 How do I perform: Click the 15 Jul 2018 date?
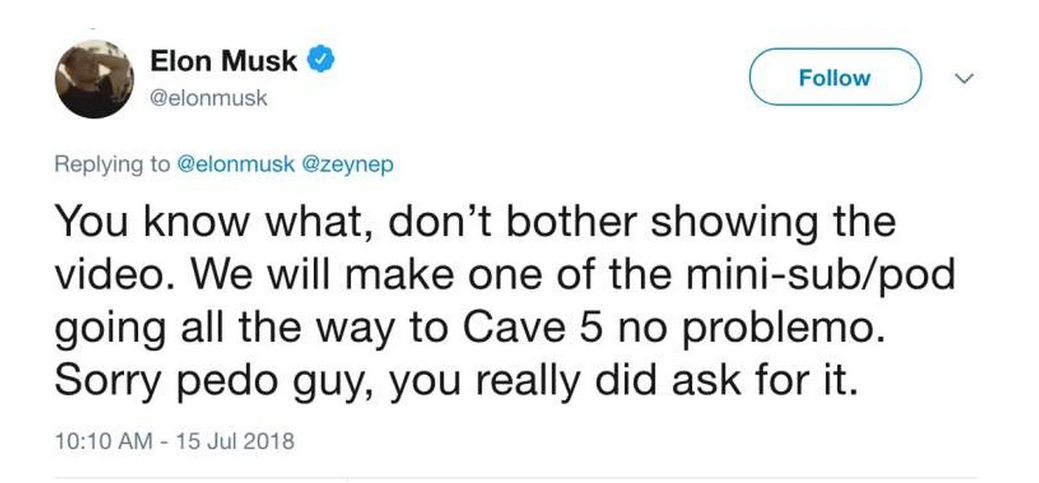point(235,441)
